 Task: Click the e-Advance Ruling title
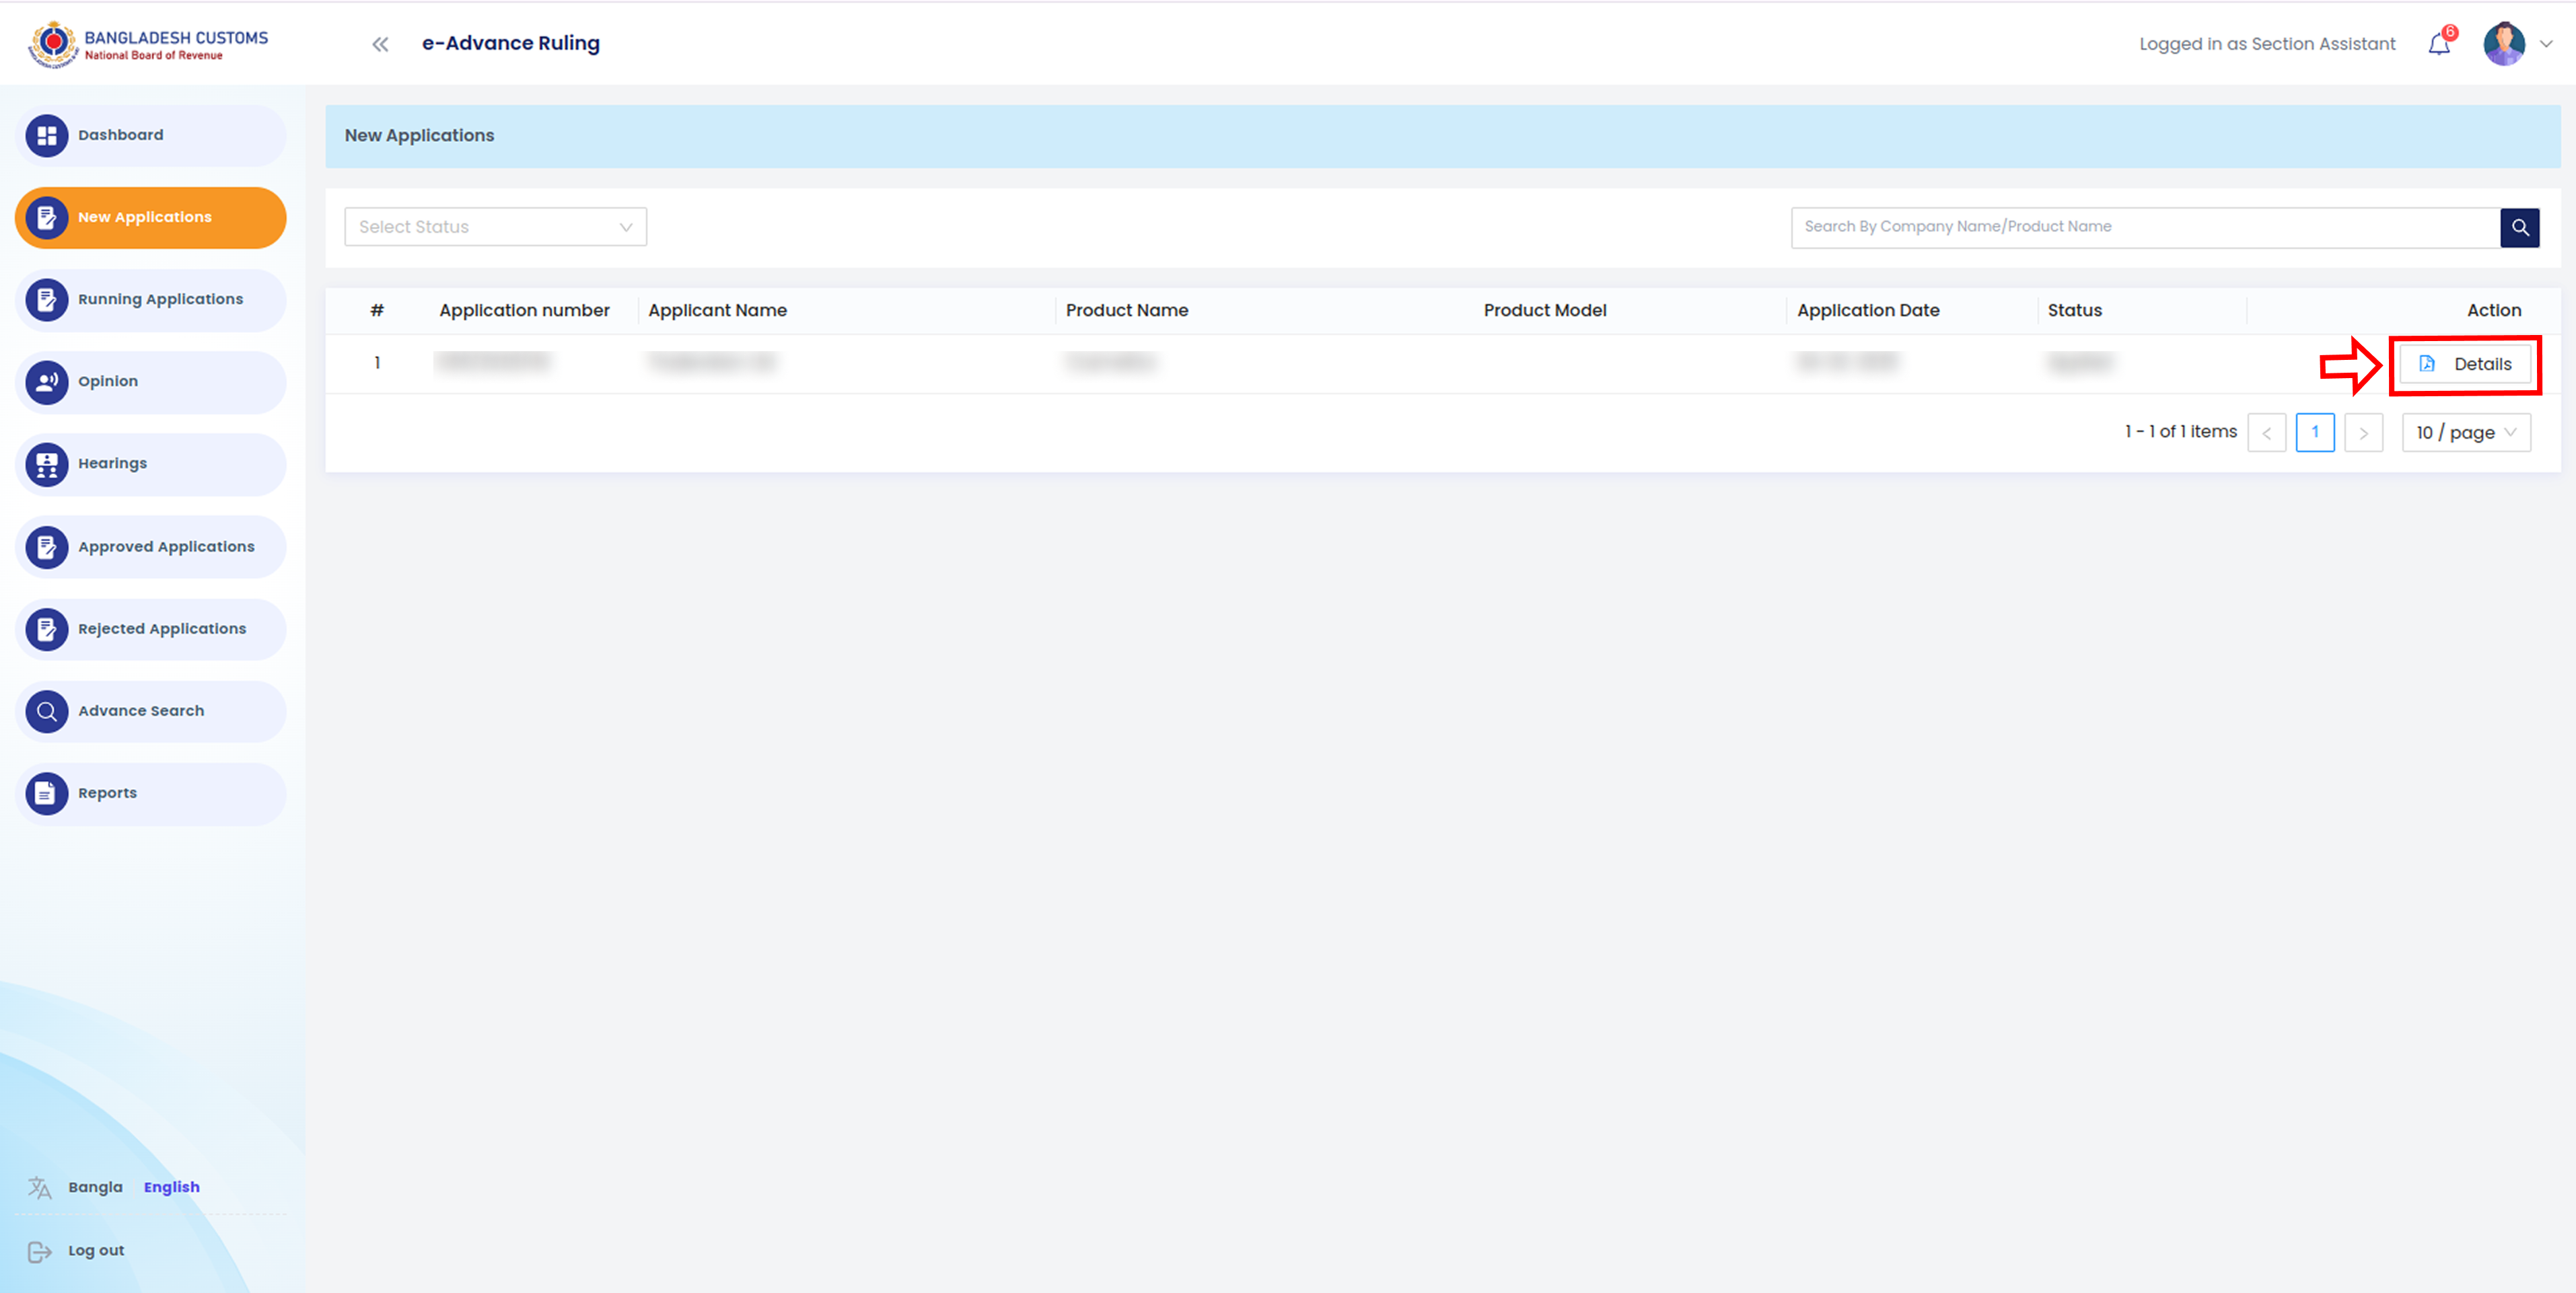(x=511, y=43)
